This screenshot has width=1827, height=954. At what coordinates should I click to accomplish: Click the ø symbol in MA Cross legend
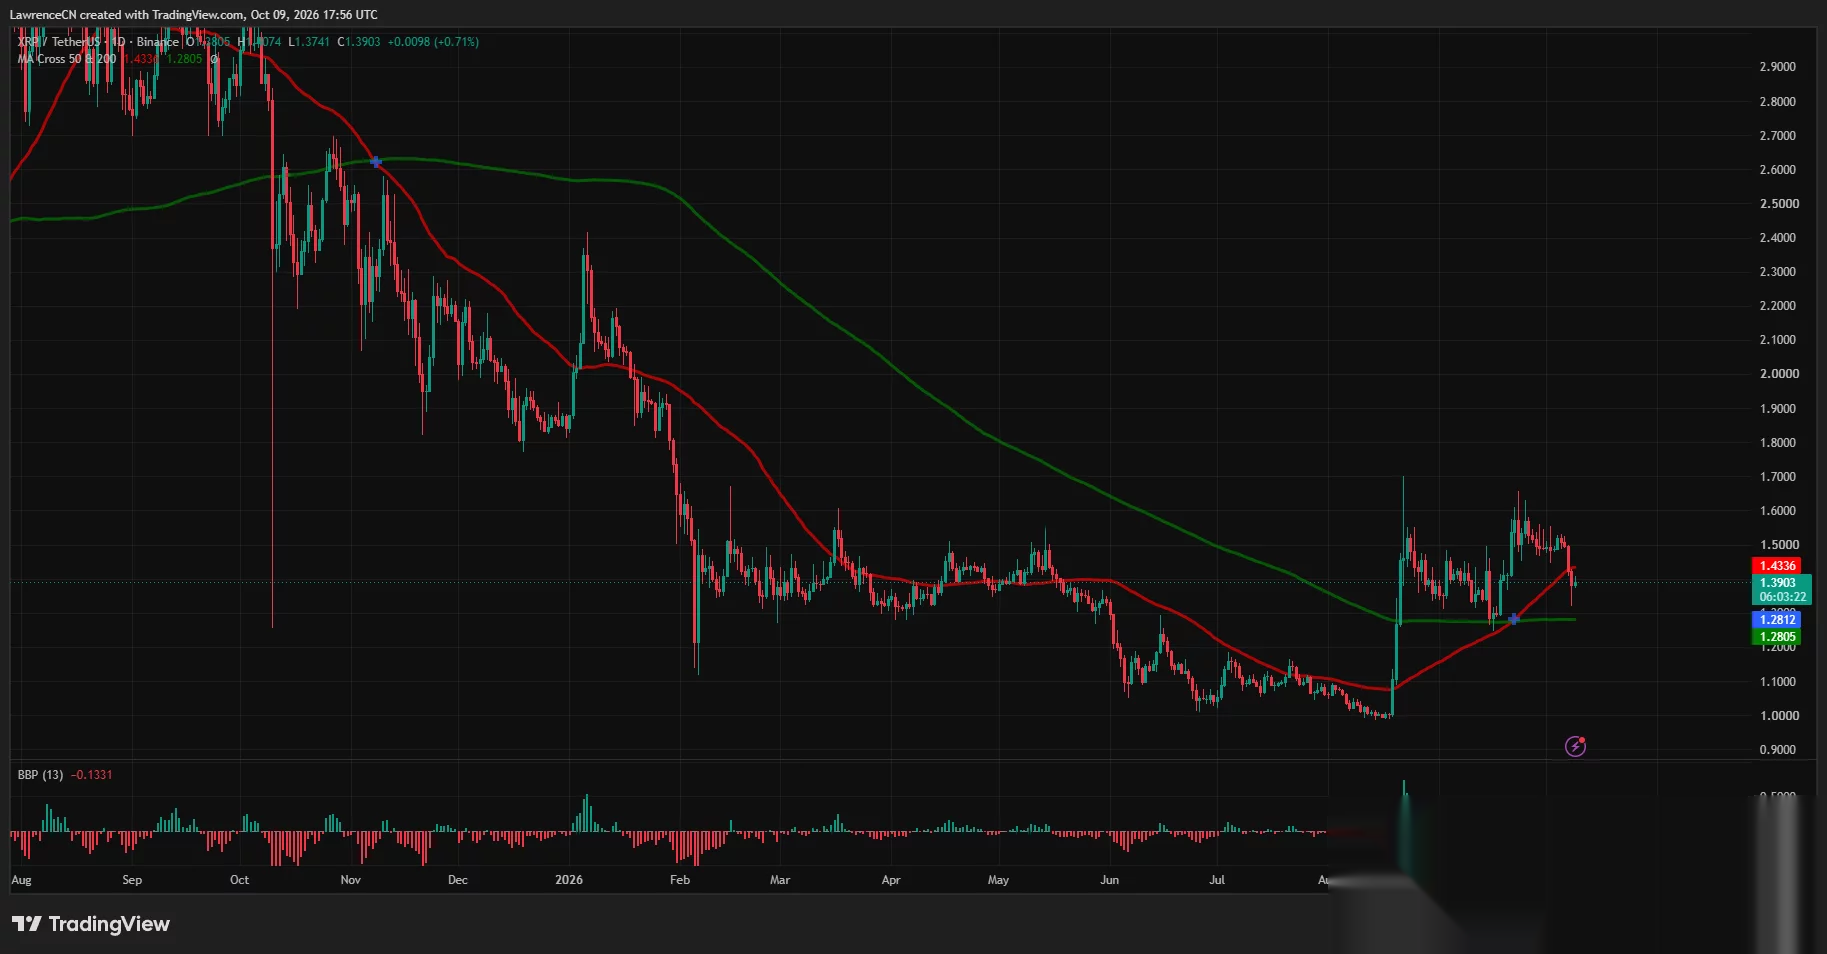tap(213, 59)
